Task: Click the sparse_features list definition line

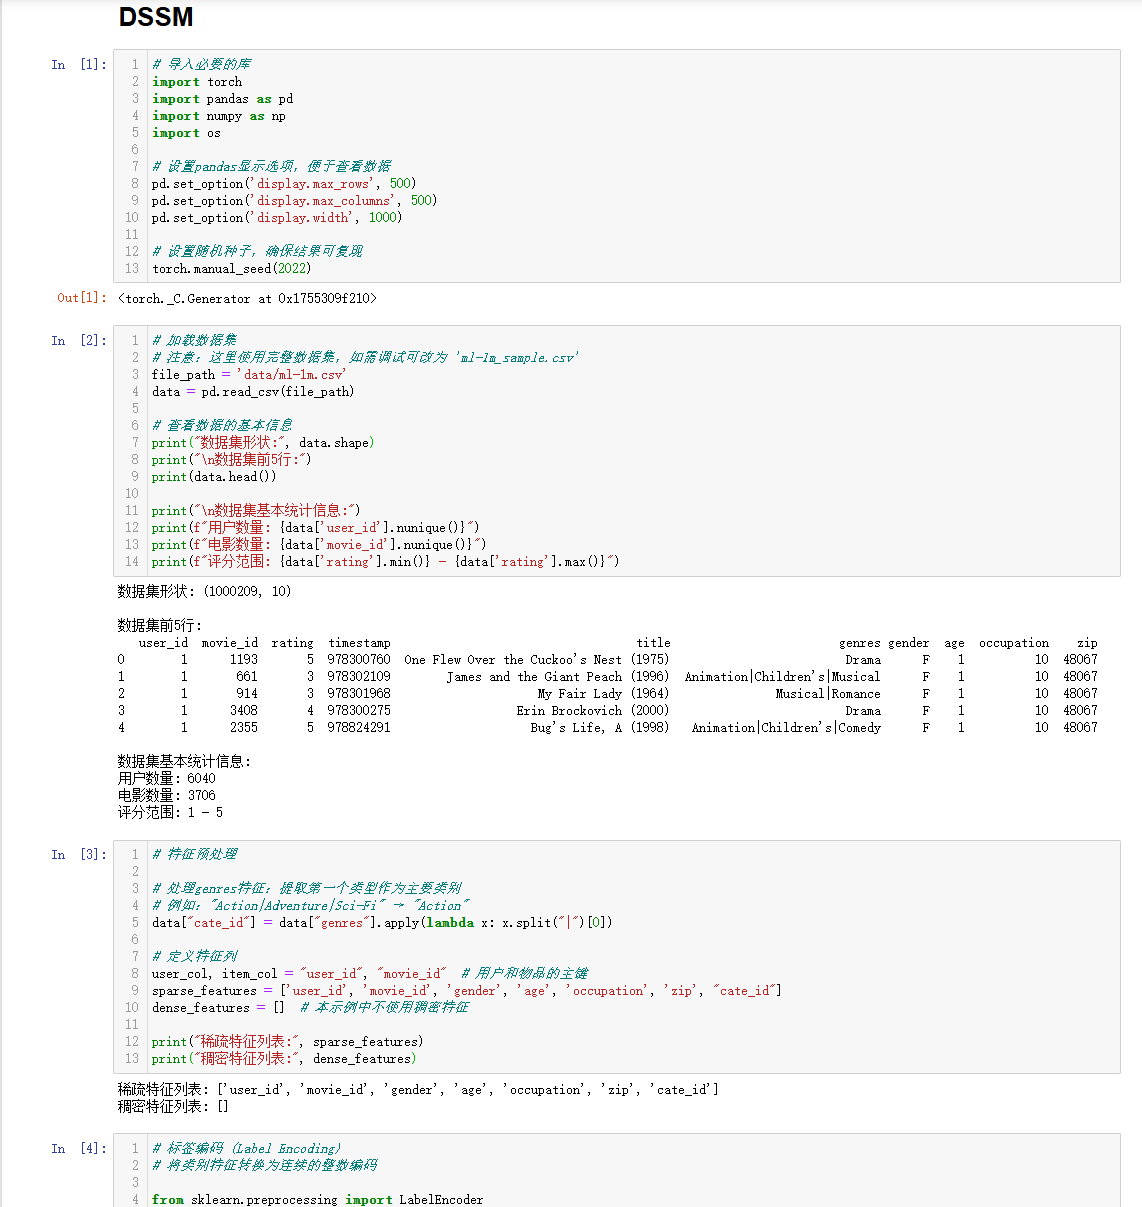Action: click(467, 991)
